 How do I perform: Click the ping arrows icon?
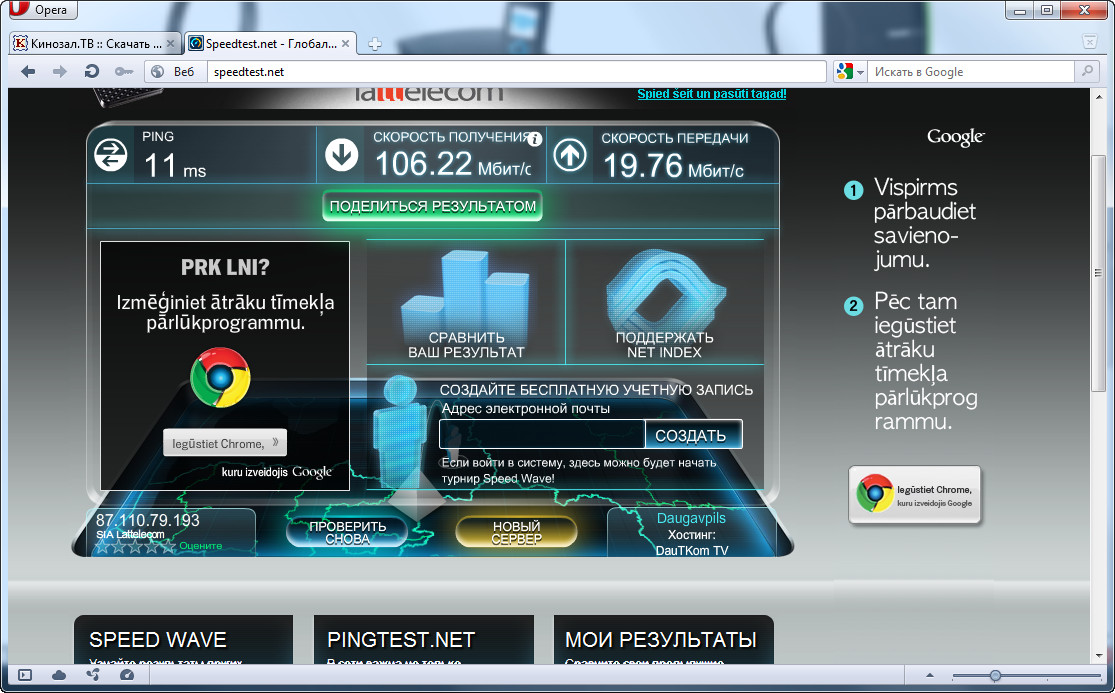tap(110, 155)
